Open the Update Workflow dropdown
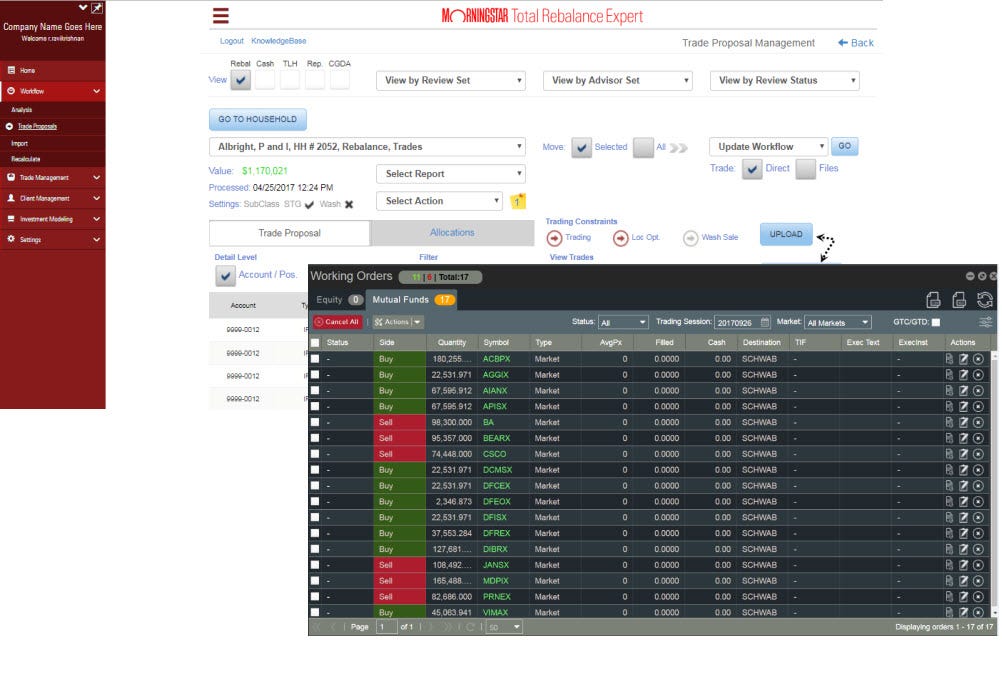This screenshot has width=1002, height=674. (x=769, y=147)
